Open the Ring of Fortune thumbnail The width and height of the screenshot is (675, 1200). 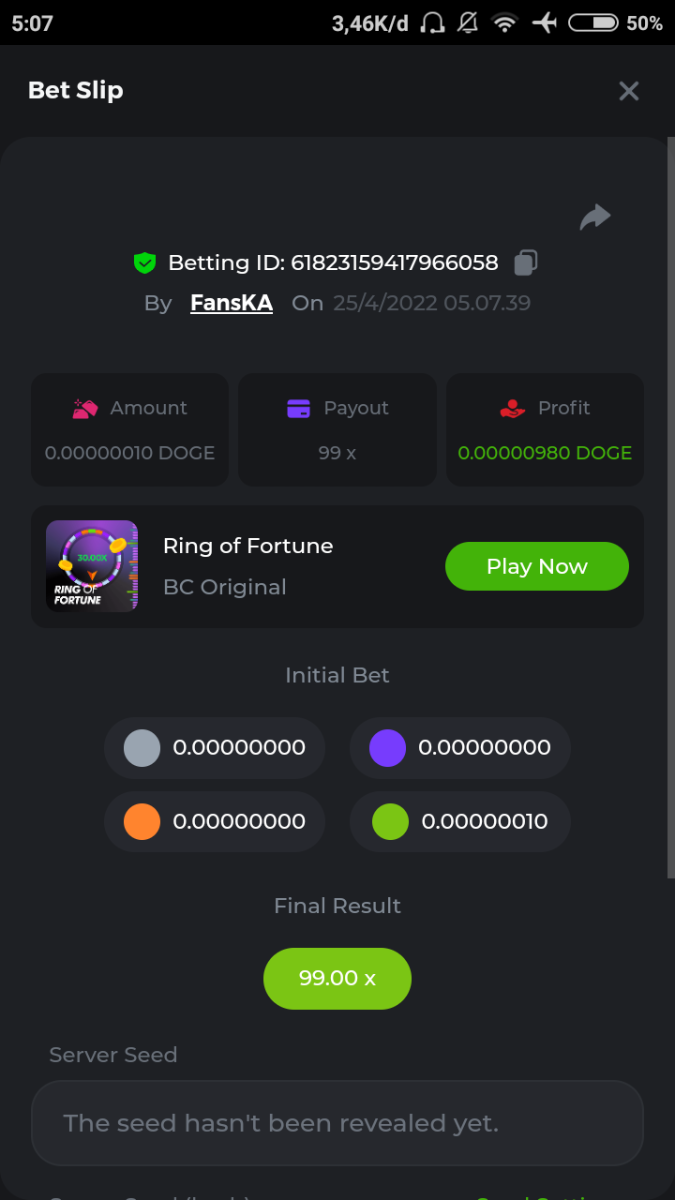[92, 566]
